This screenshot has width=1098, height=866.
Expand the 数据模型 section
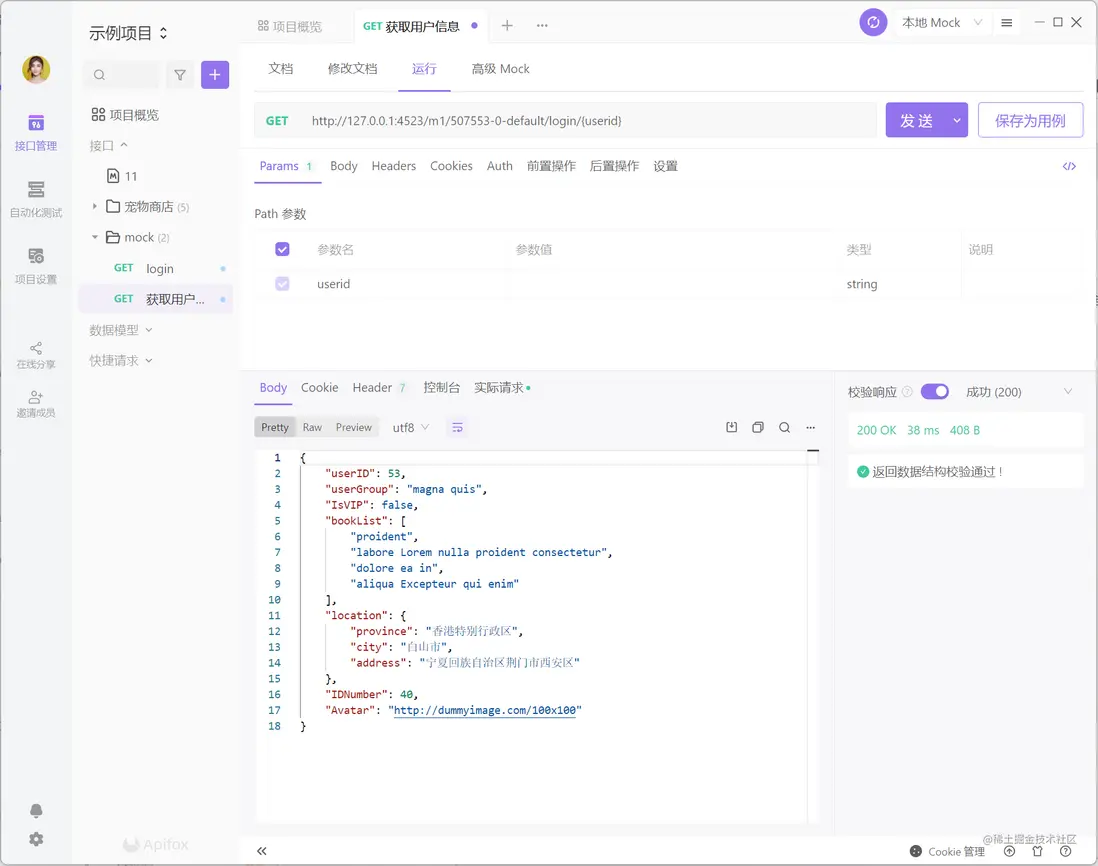coord(120,330)
